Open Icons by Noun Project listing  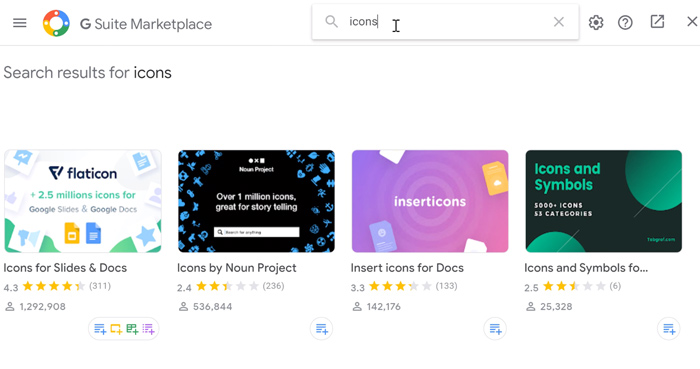237,268
